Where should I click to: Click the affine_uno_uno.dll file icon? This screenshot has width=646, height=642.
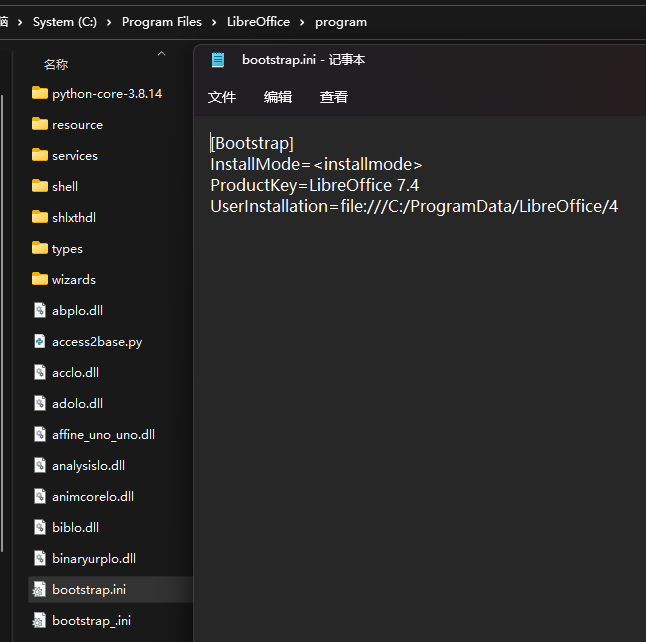coord(40,434)
